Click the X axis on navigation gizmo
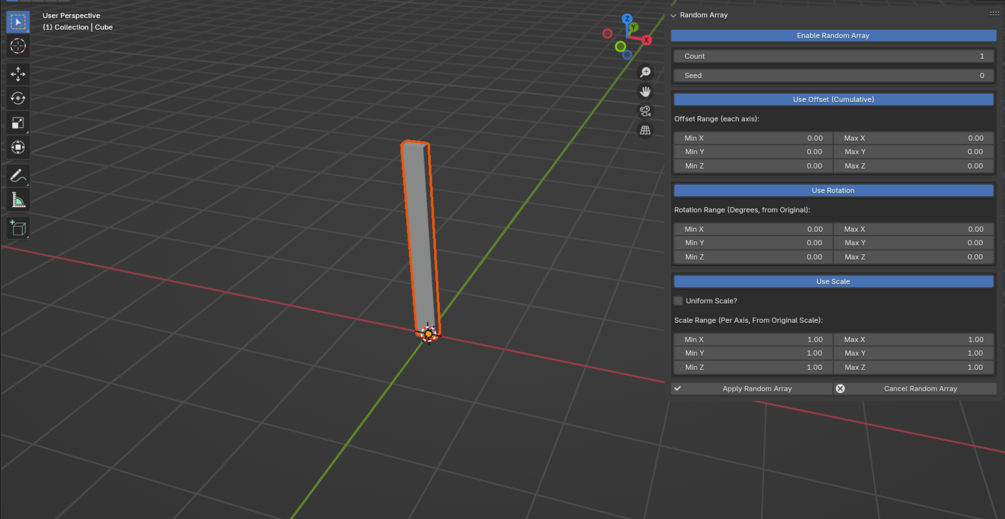This screenshot has height=519, width=1005. click(647, 40)
